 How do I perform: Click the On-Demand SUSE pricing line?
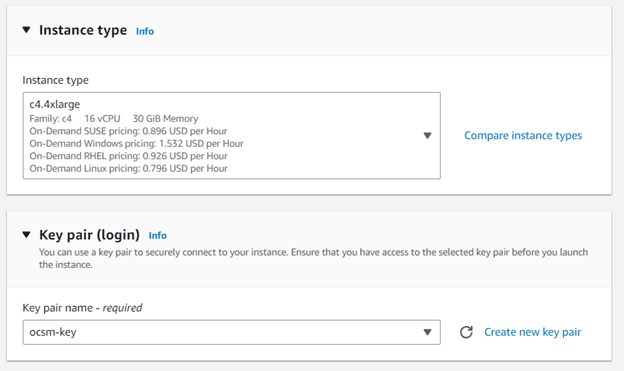[x=128, y=131]
